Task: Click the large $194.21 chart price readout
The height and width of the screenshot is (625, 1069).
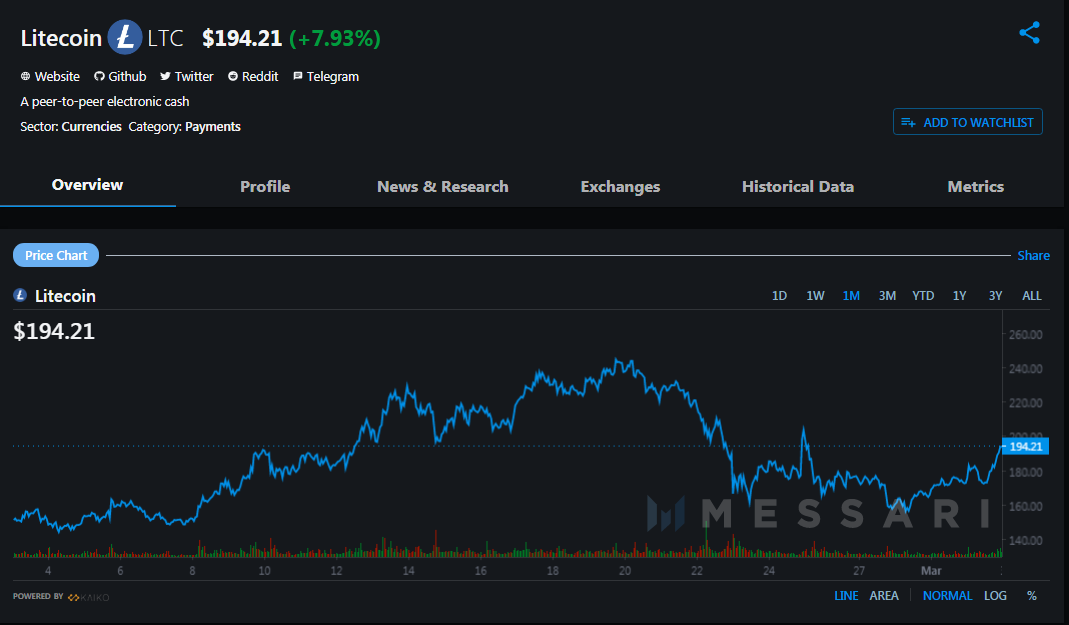Action: tap(54, 331)
